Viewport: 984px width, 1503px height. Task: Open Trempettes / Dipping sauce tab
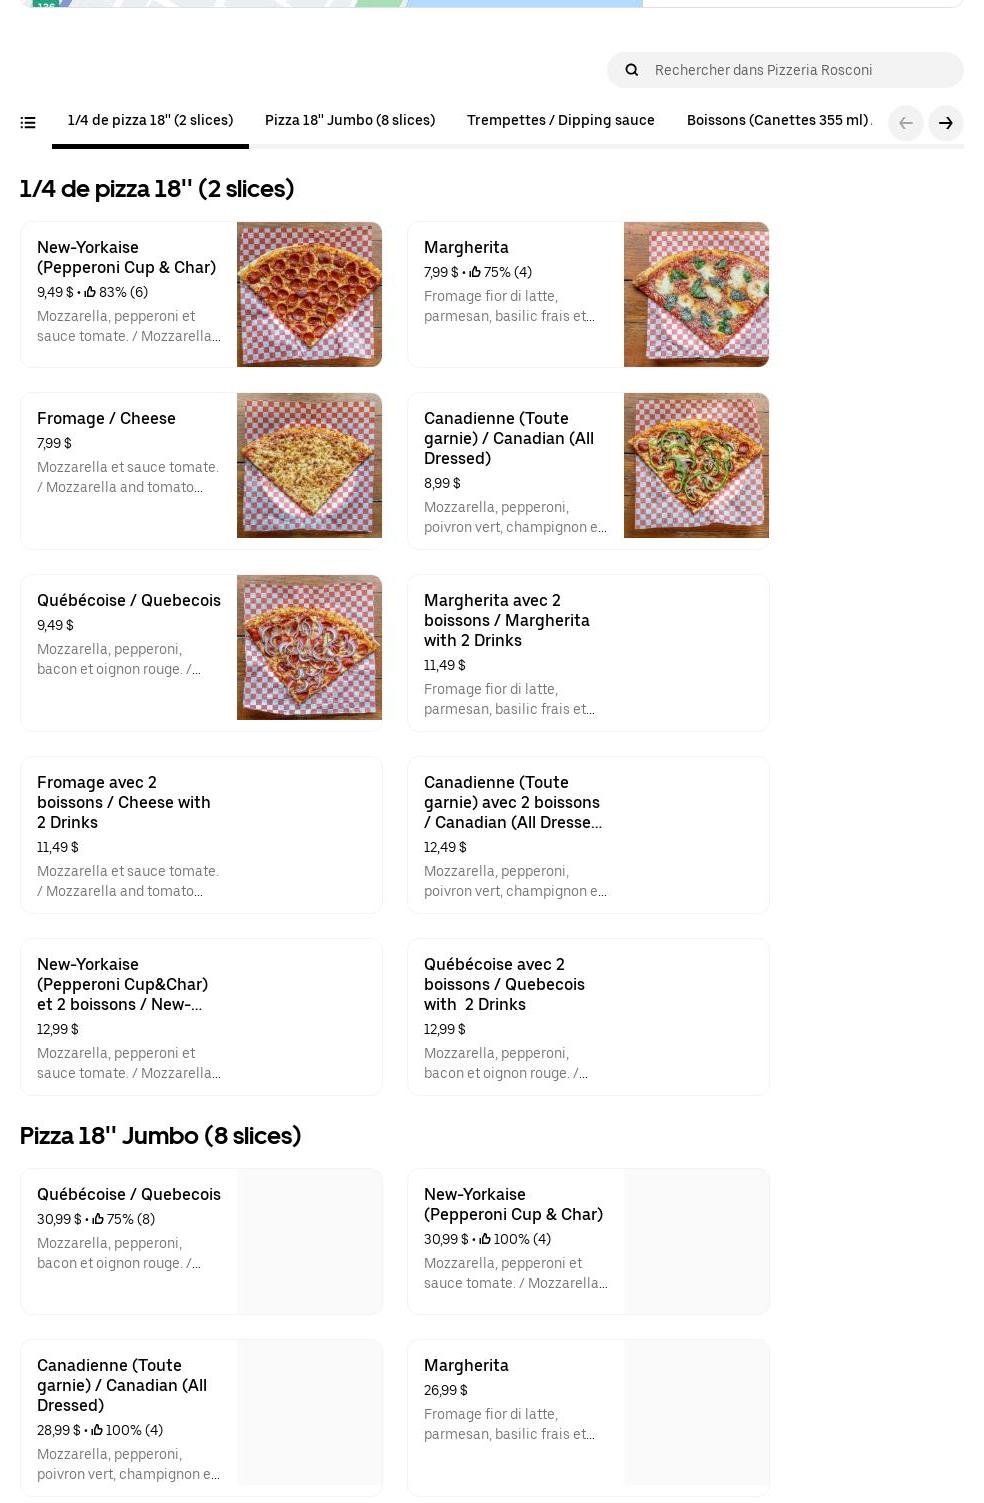[560, 120]
